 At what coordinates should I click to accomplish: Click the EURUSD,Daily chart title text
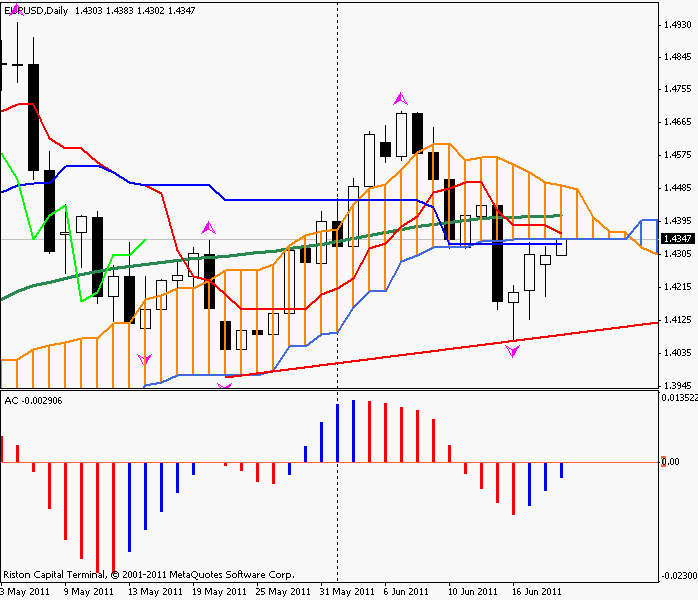pyautogui.click(x=36, y=11)
